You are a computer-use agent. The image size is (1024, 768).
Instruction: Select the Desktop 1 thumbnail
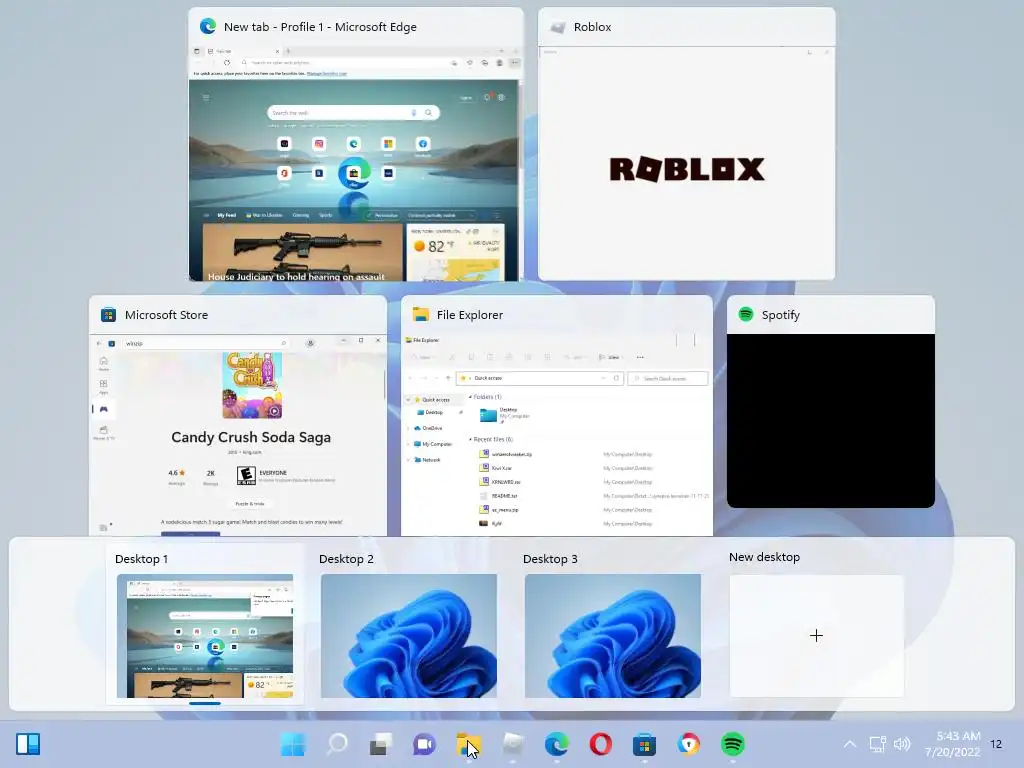(205, 636)
